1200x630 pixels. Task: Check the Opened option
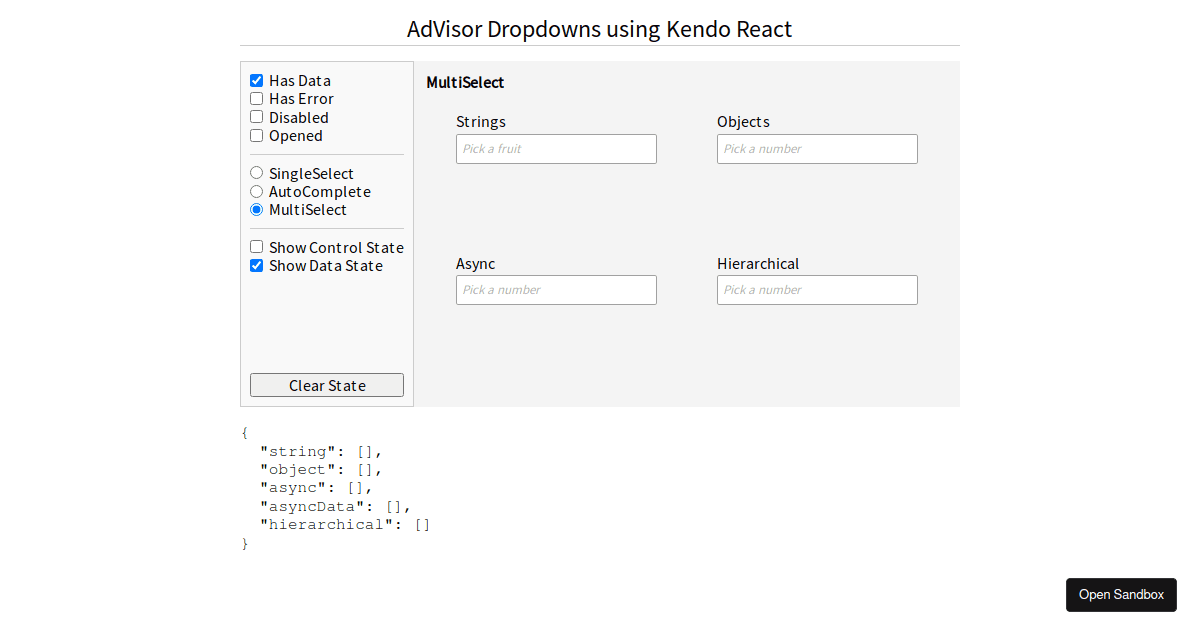tap(256, 135)
